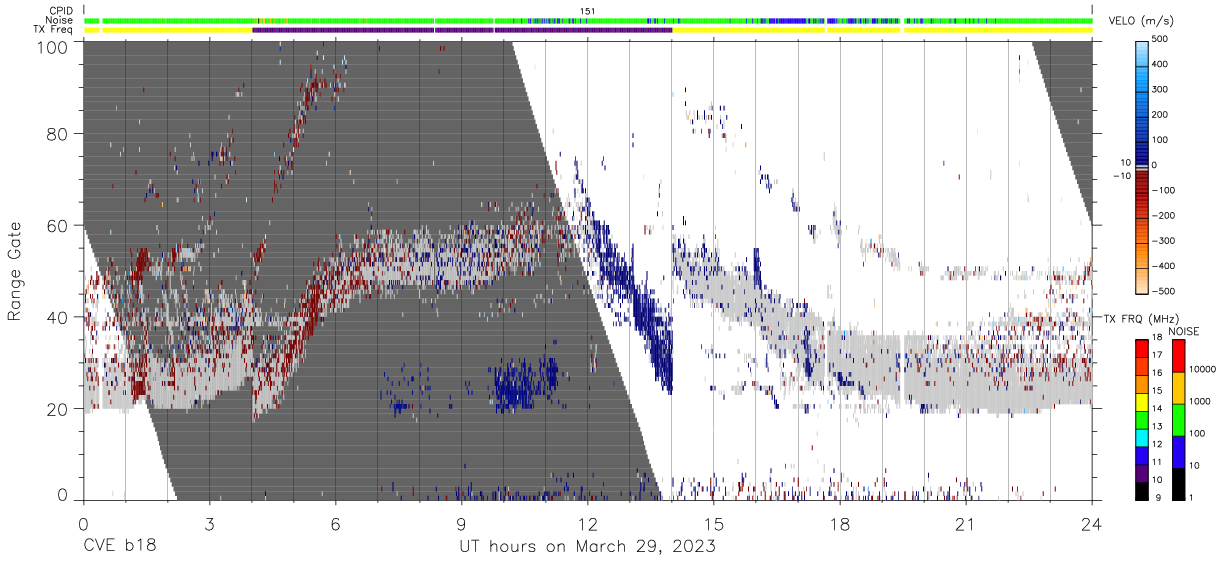The height and width of the screenshot is (567, 1228).
Task: Click the 16 label in the TX FRQ legend
Action: [x=1157, y=373]
